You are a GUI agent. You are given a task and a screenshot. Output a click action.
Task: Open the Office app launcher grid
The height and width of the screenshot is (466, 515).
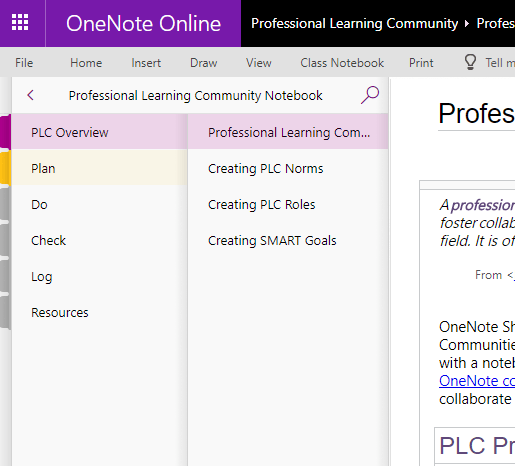pos(20,23)
